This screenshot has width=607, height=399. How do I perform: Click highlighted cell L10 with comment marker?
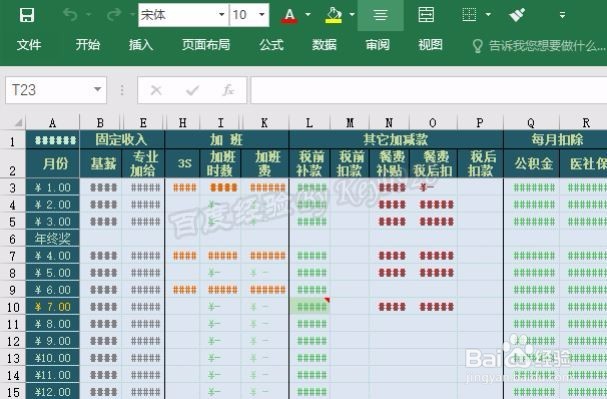click(x=310, y=307)
